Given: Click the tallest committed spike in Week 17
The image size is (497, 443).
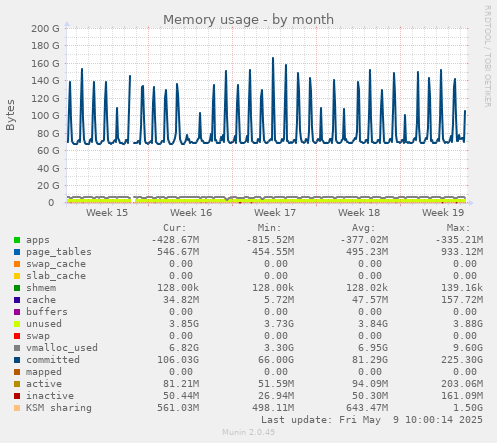Looking at the screenshot, I should coord(273,58).
